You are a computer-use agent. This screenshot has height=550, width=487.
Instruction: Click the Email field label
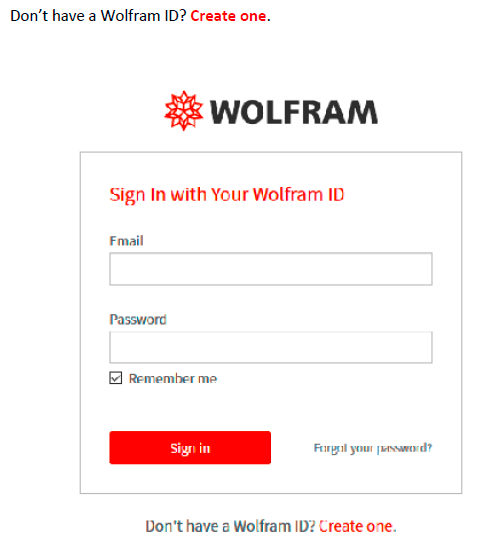pyautogui.click(x=126, y=241)
